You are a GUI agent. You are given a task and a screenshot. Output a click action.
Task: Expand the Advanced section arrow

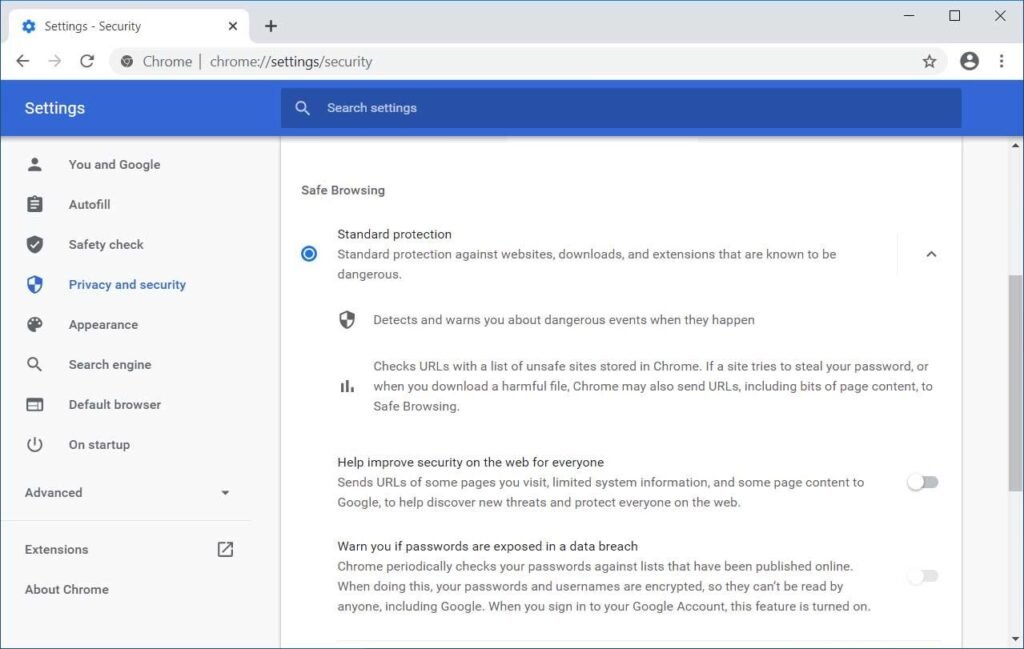tap(225, 493)
